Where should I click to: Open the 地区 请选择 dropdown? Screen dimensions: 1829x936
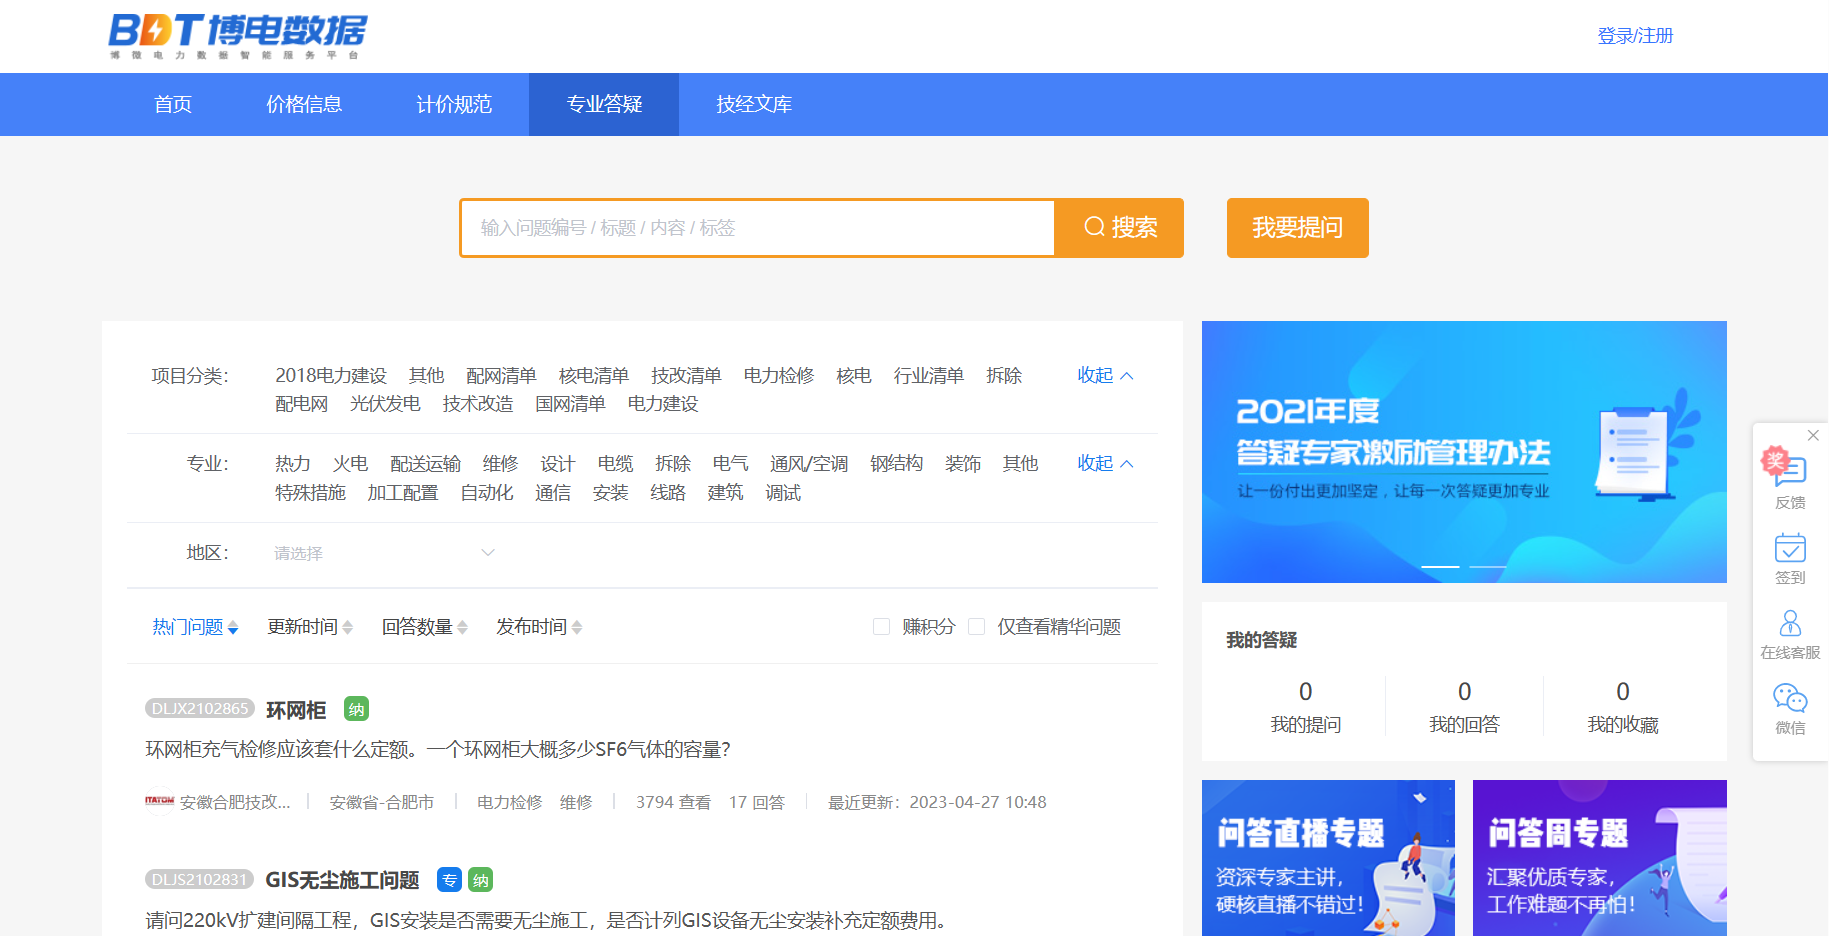coord(384,553)
